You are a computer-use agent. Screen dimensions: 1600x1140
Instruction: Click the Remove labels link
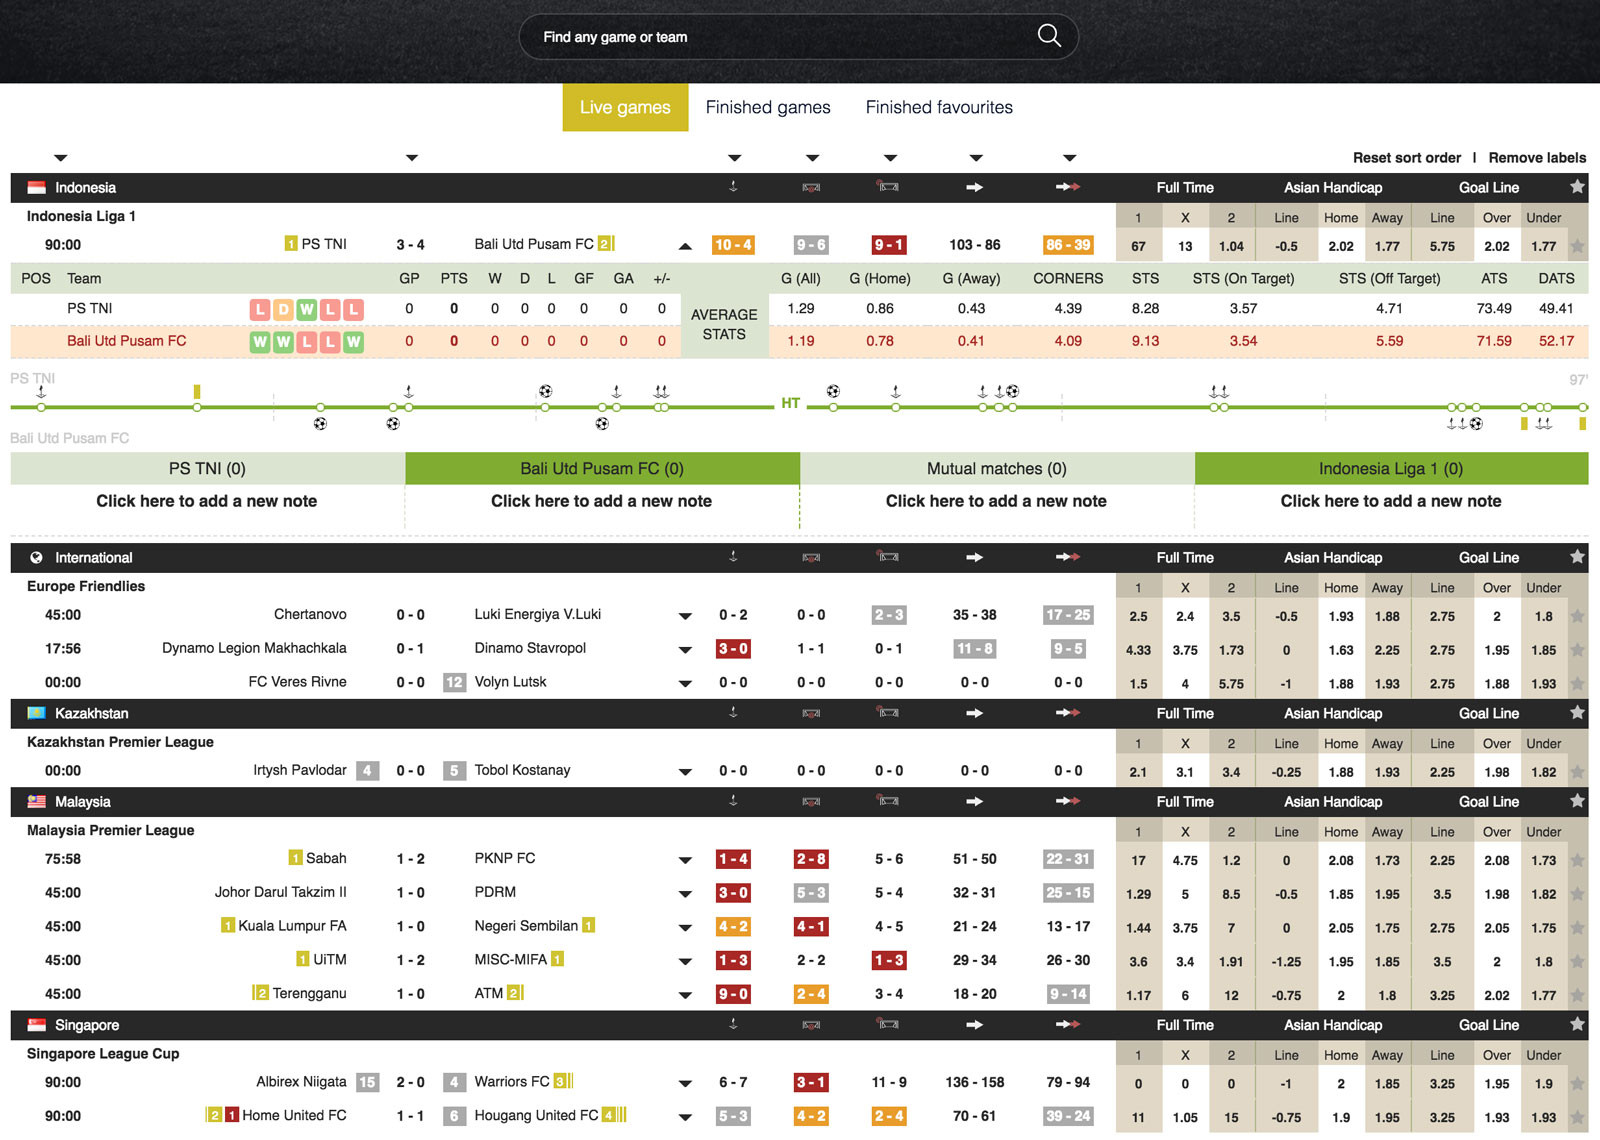[x=1537, y=158]
